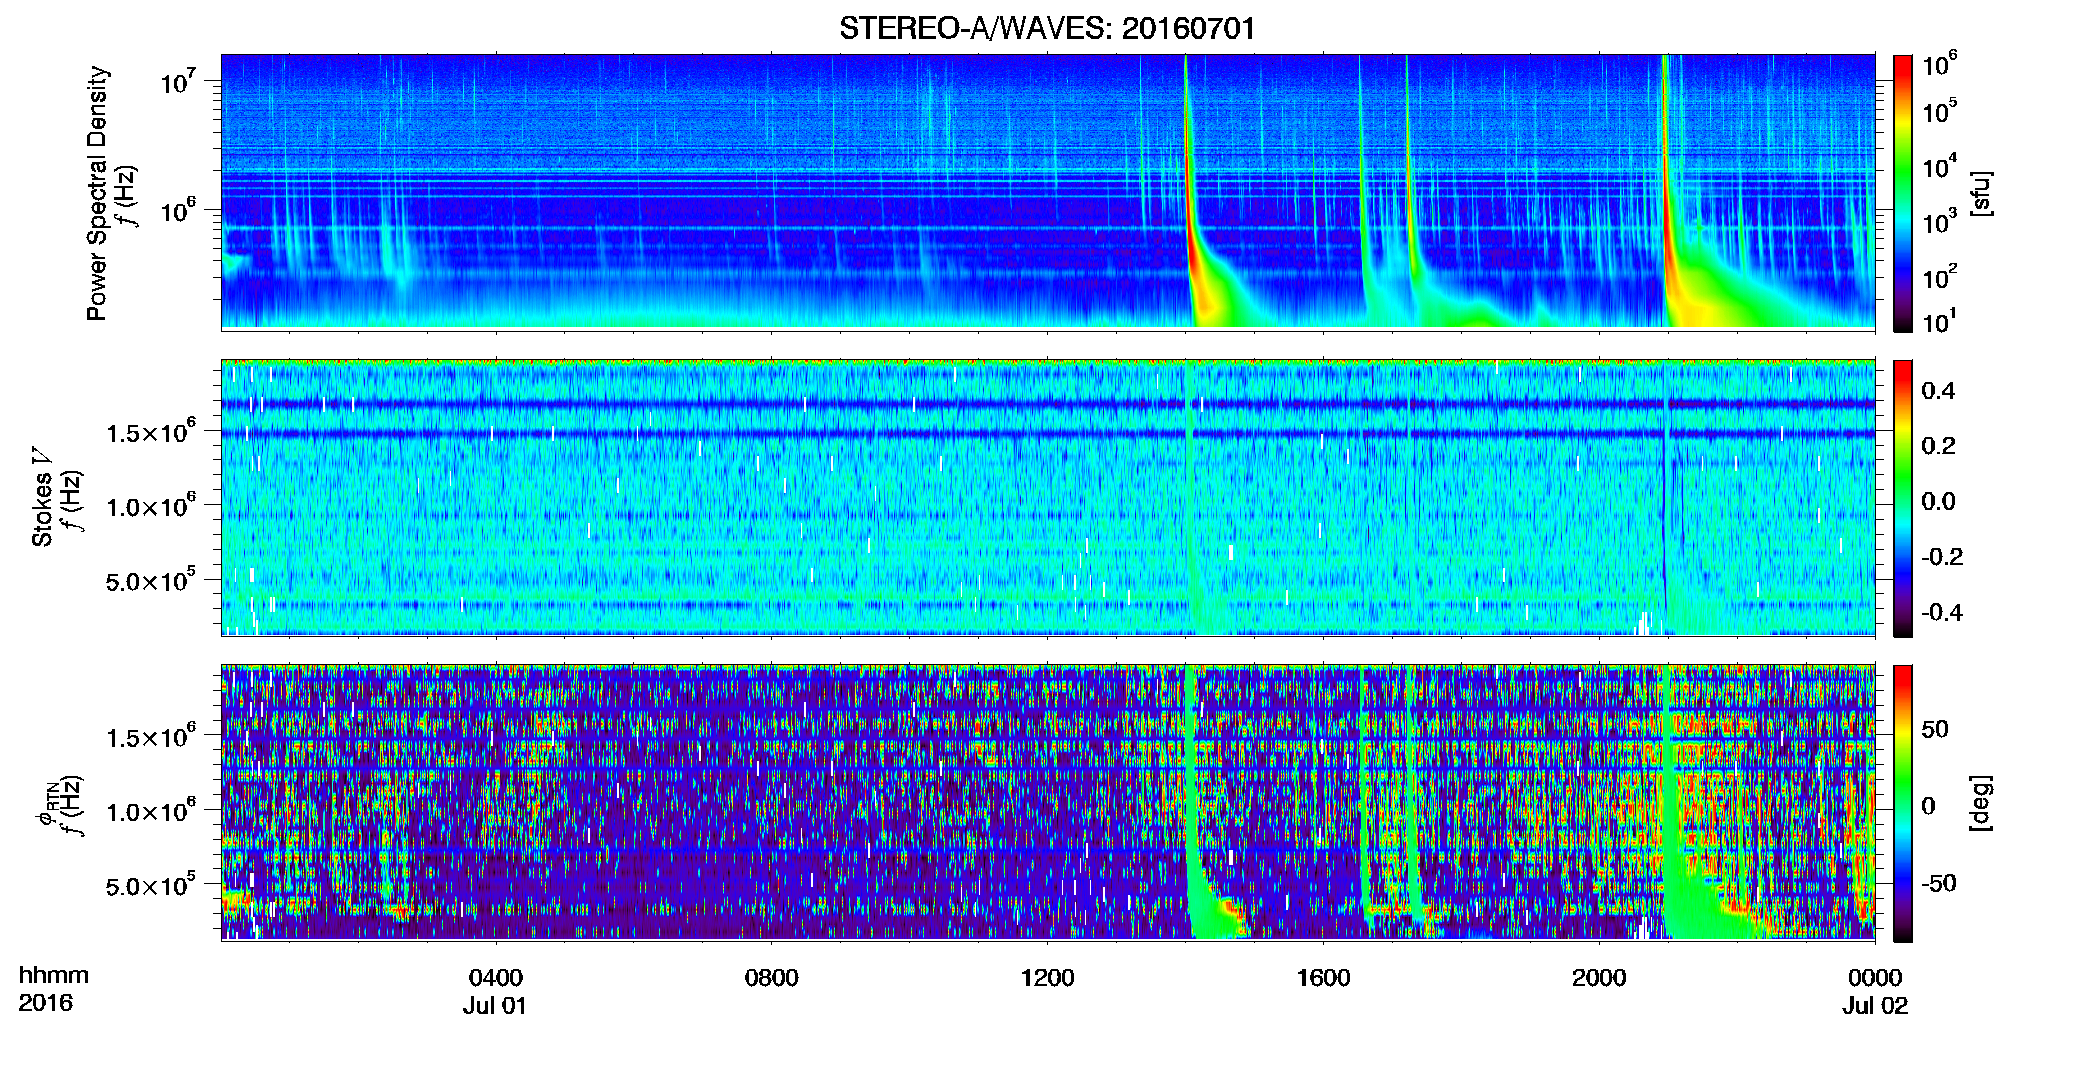This screenshot has width=2096, height=1080.
Task: Click the 10^3 label on sfu color bar
Action: (x=1939, y=221)
